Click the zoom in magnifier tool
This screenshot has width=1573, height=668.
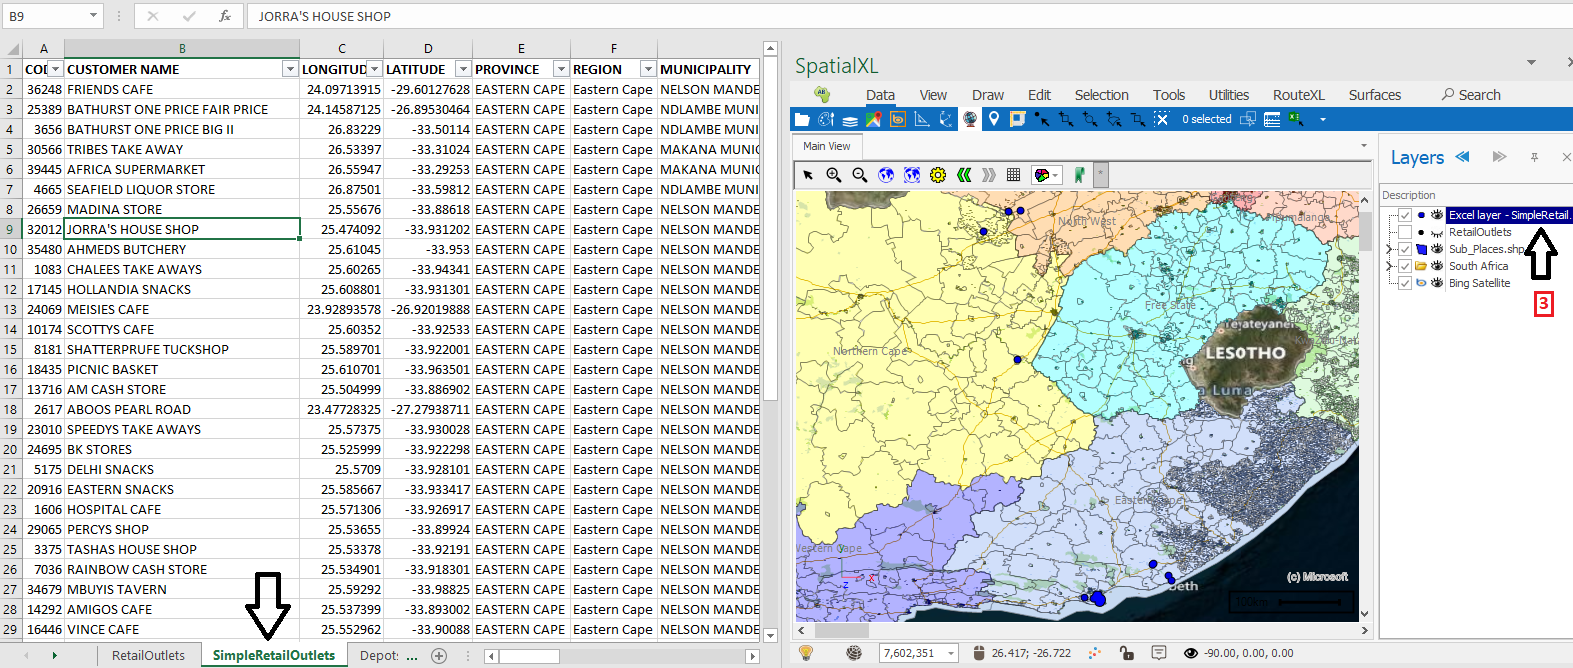[x=833, y=175]
